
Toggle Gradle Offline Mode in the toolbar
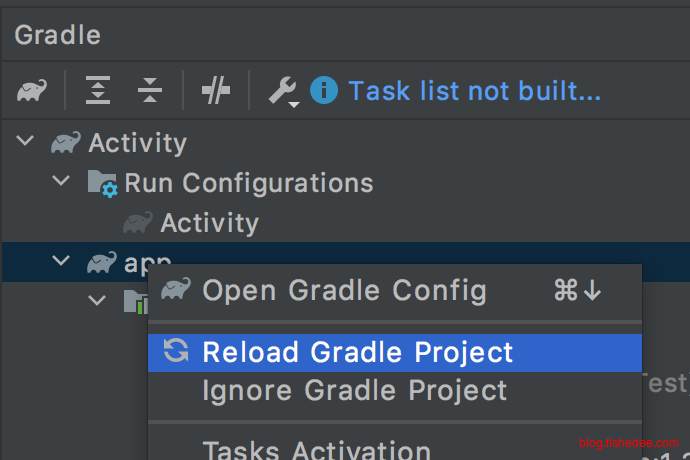point(215,91)
